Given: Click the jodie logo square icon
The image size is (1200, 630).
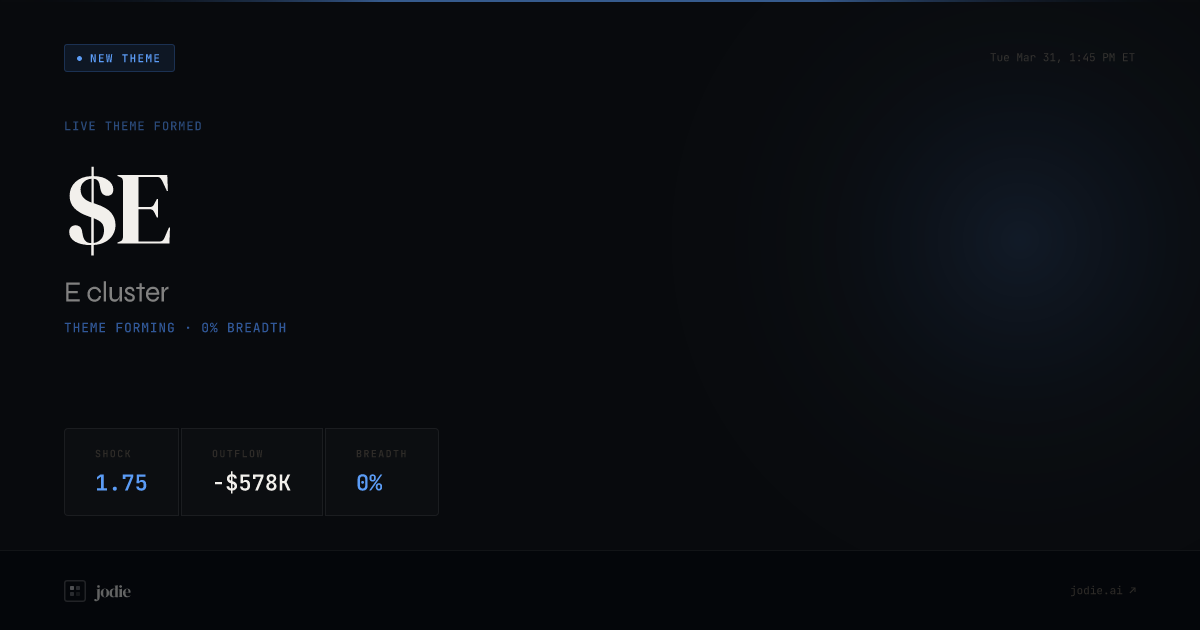Looking at the screenshot, I should pyautogui.click(x=75, y=591).
